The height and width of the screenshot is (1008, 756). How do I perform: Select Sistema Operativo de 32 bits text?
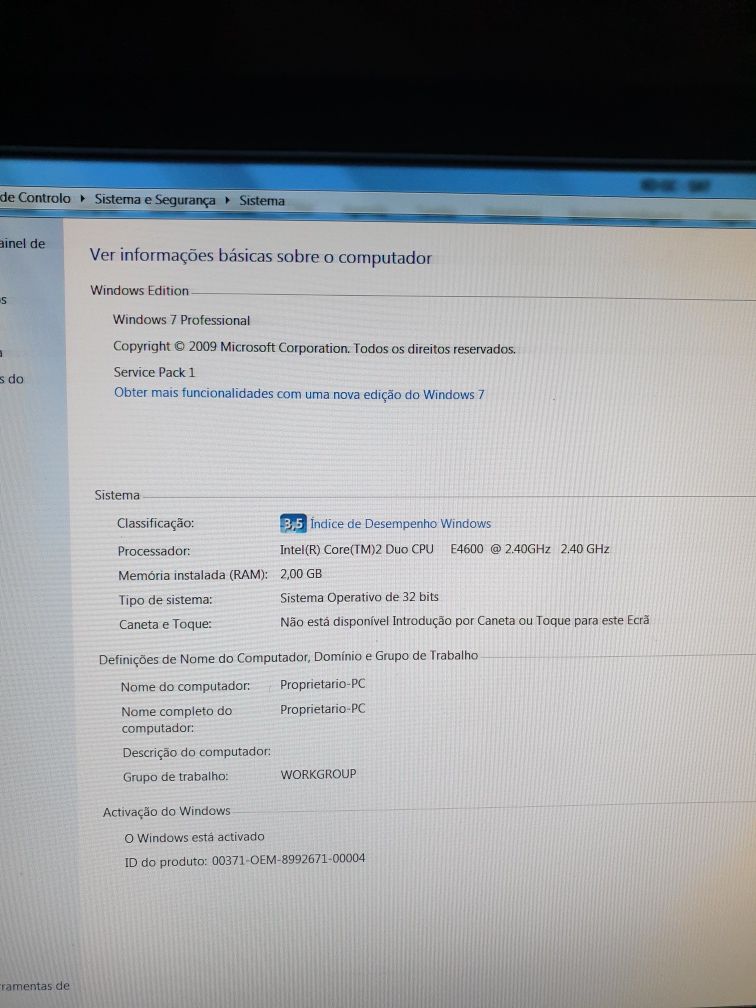click(359, 597)
